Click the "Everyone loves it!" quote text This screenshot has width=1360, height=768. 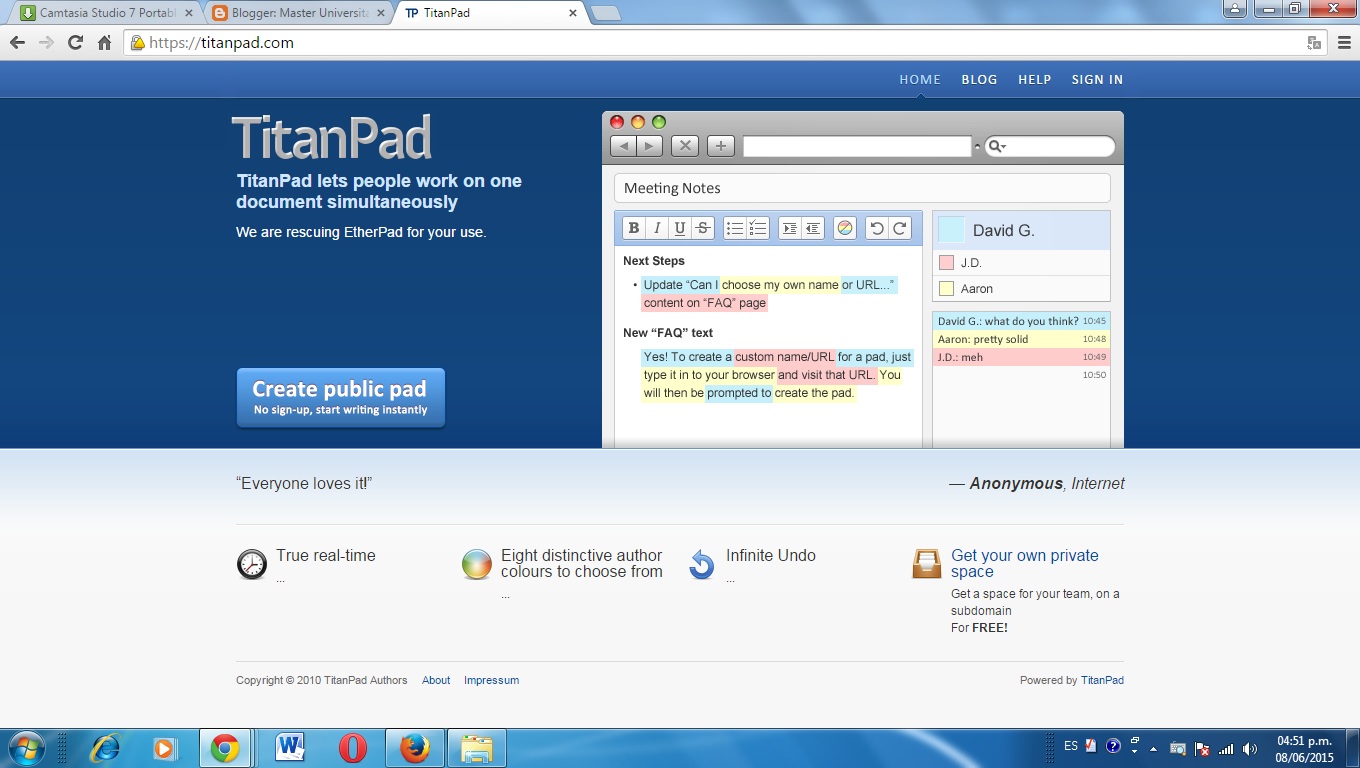(304, 483)
